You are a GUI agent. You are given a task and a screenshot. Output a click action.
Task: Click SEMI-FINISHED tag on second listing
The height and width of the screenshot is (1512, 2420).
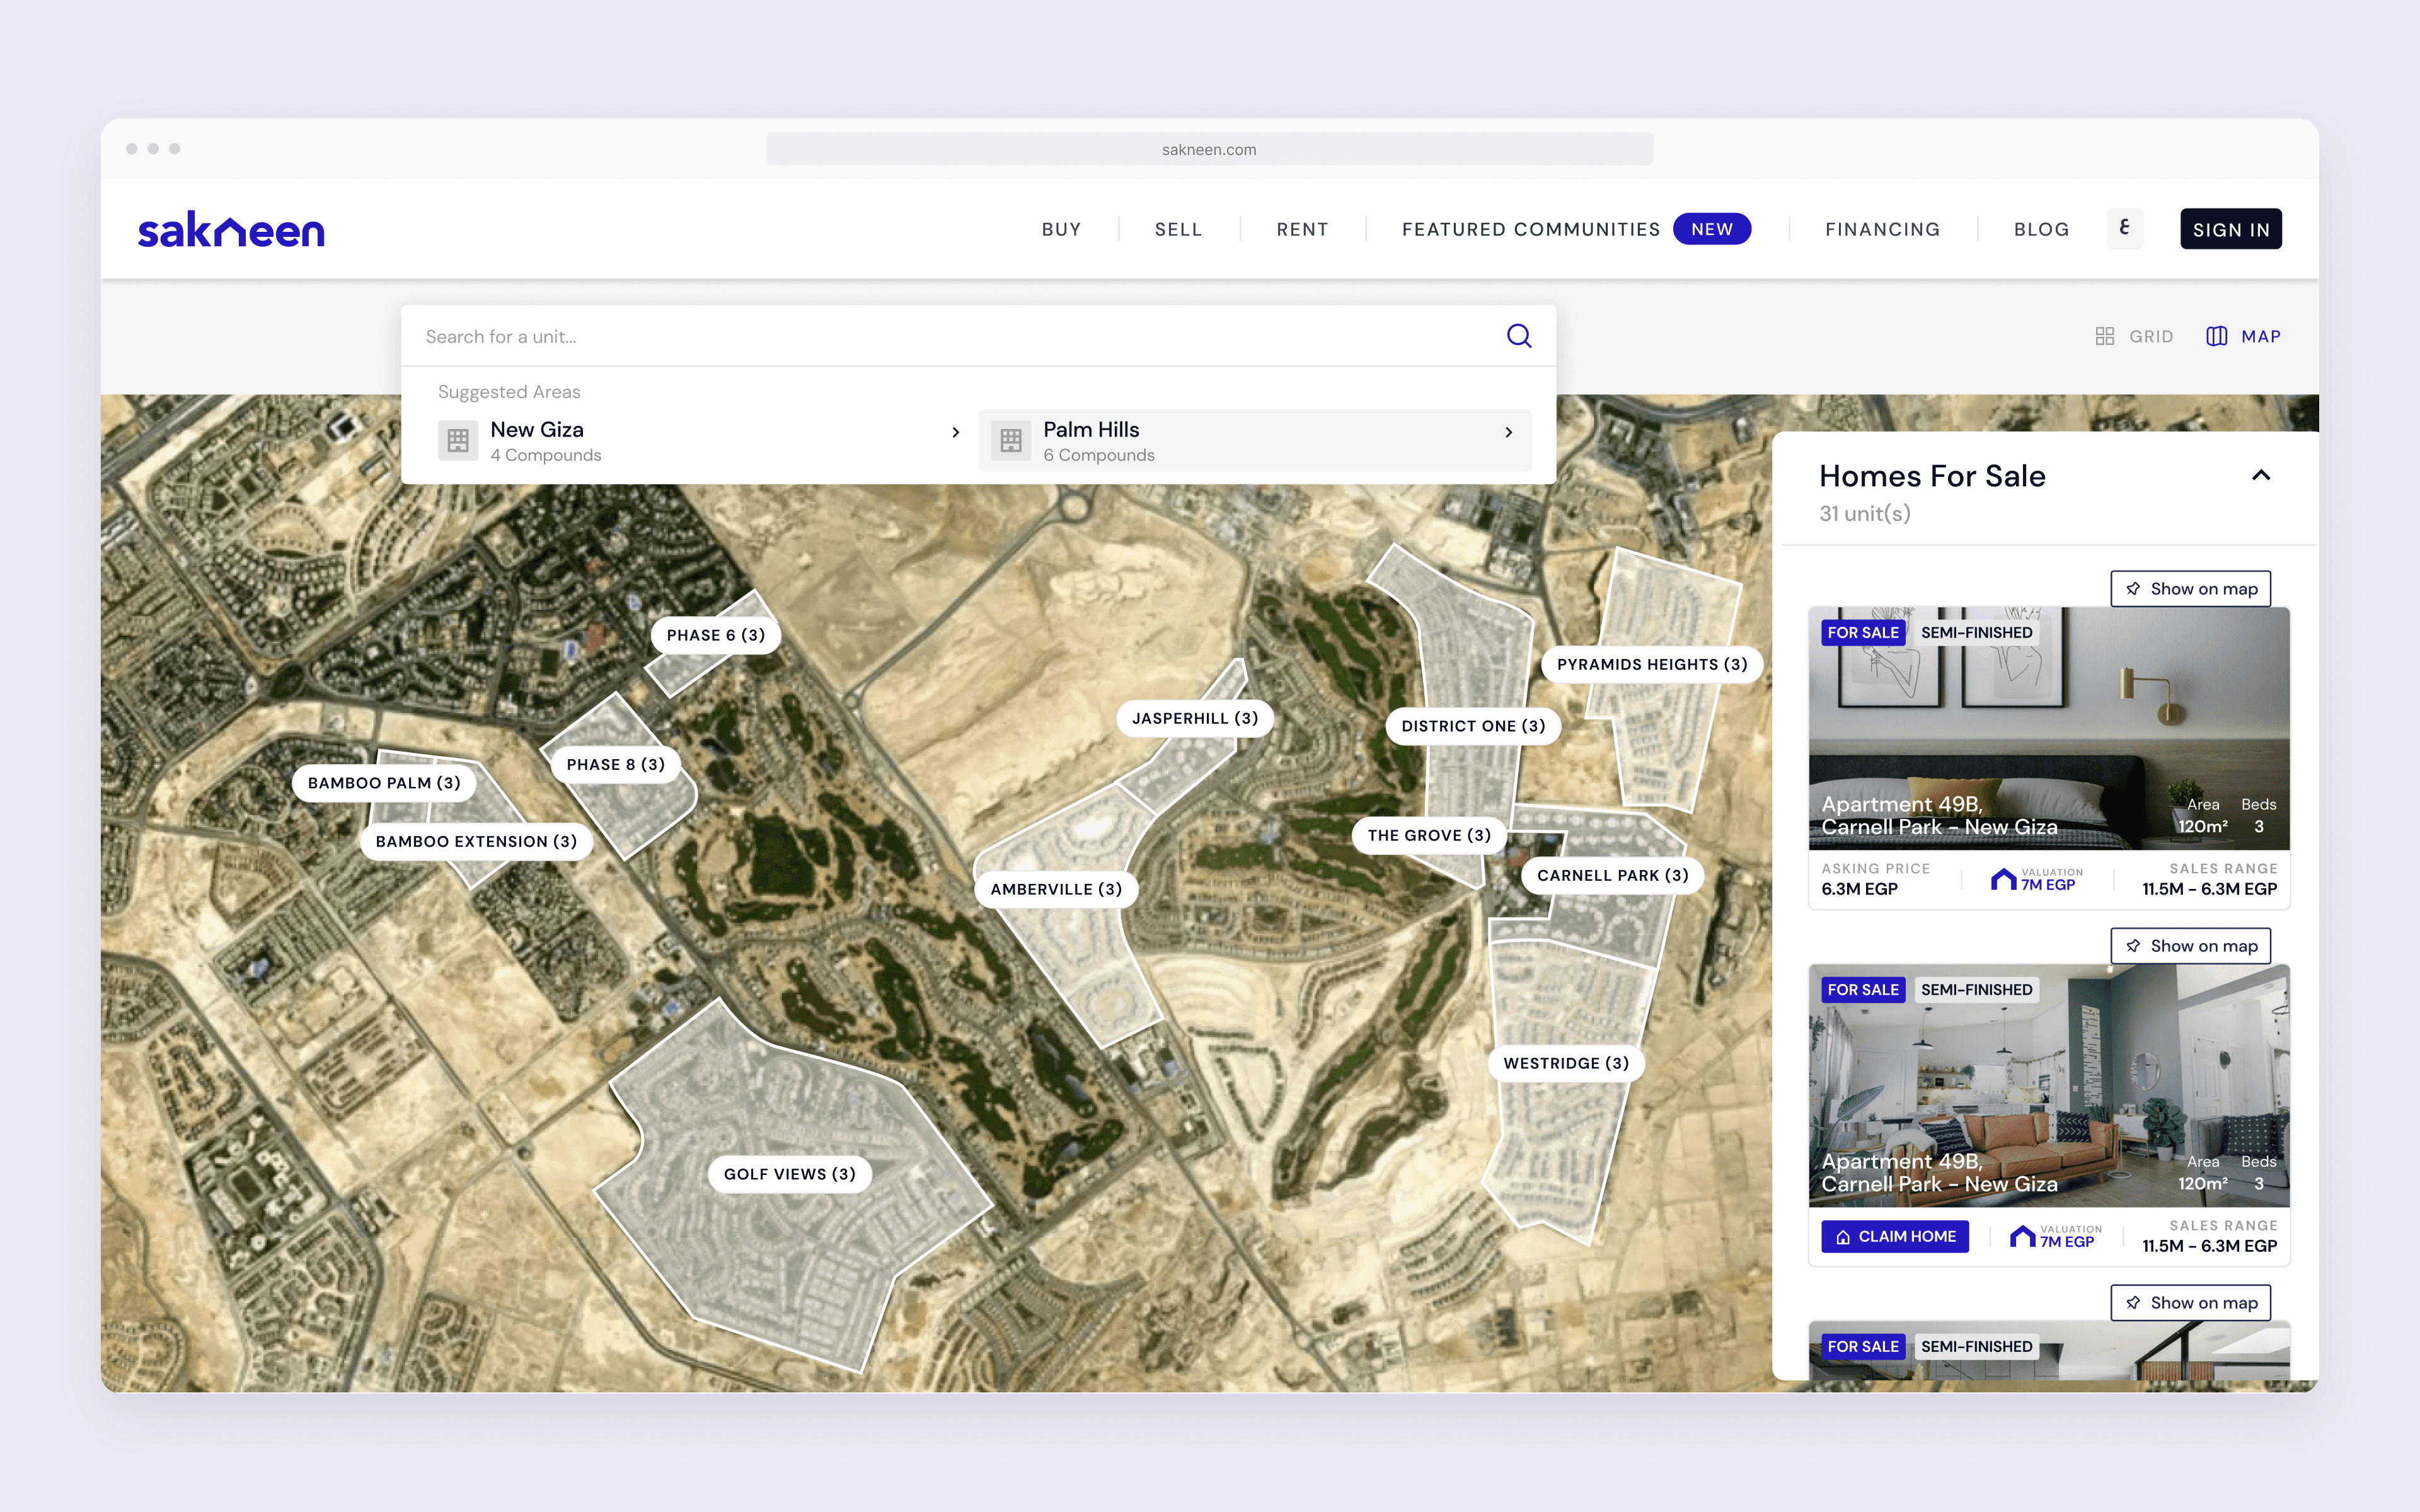pyautogui.click(x=1976, y=989)
